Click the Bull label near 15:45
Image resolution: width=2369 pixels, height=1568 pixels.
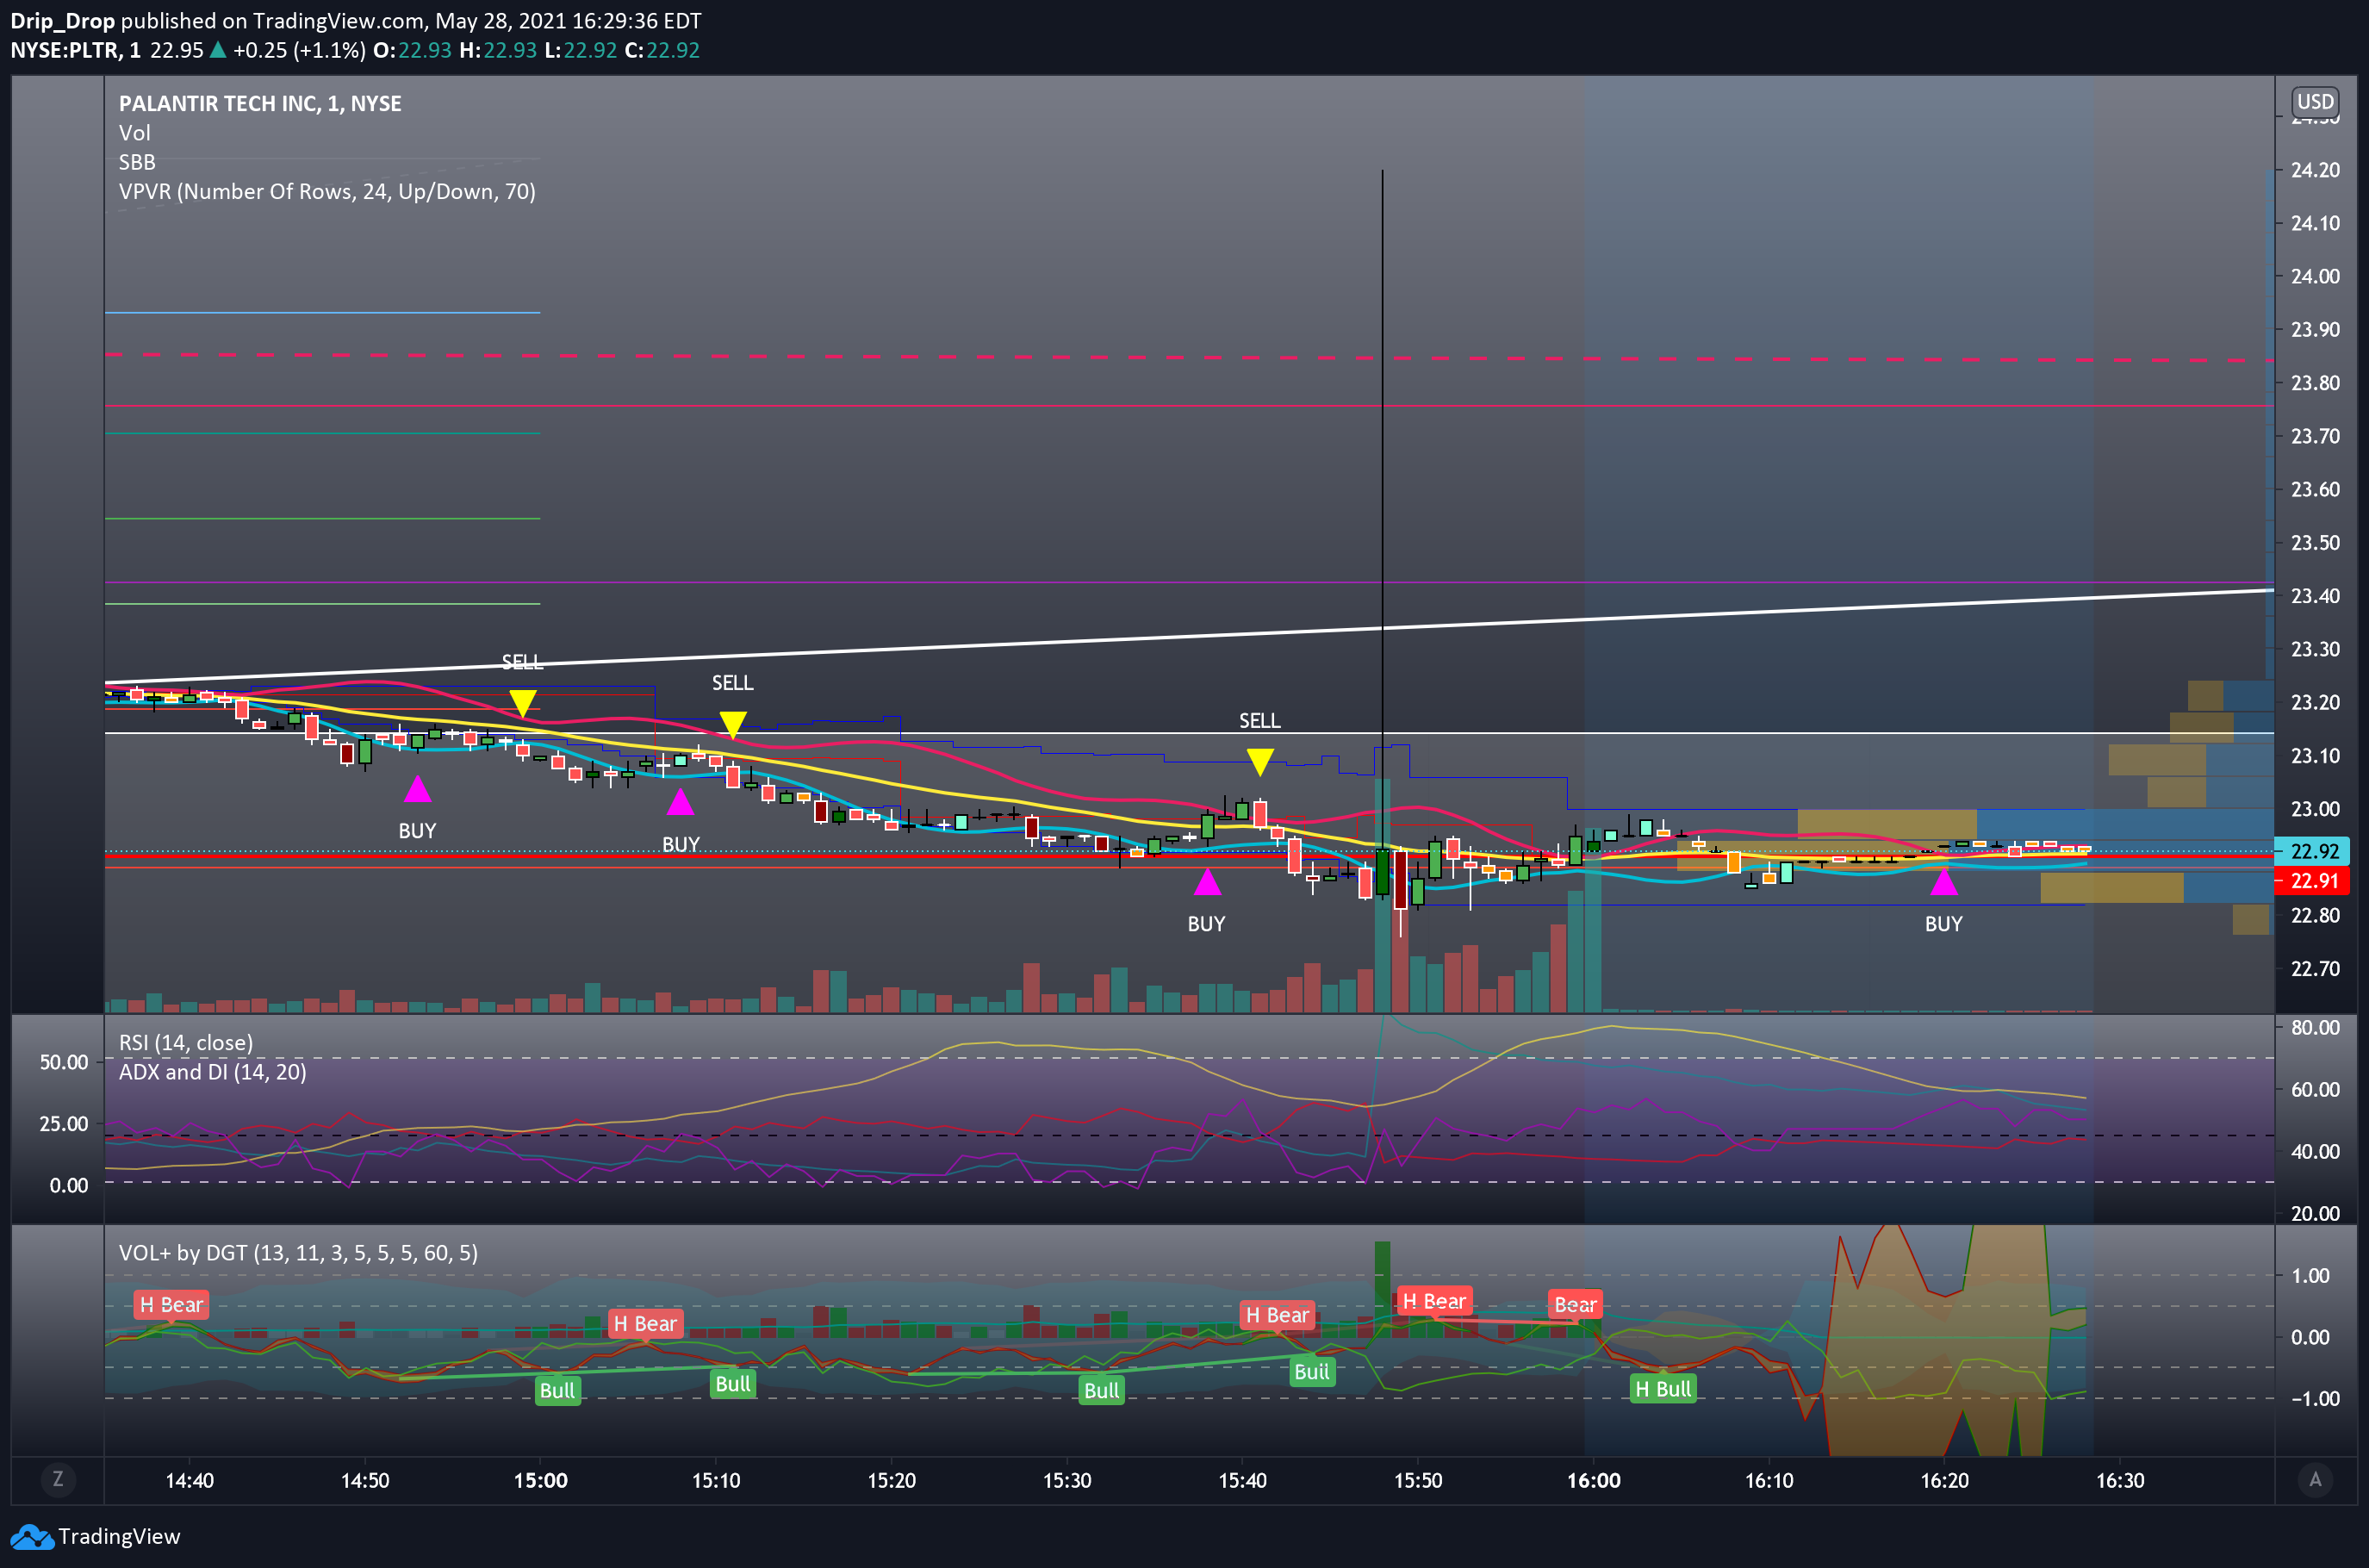[1312, 1372]
